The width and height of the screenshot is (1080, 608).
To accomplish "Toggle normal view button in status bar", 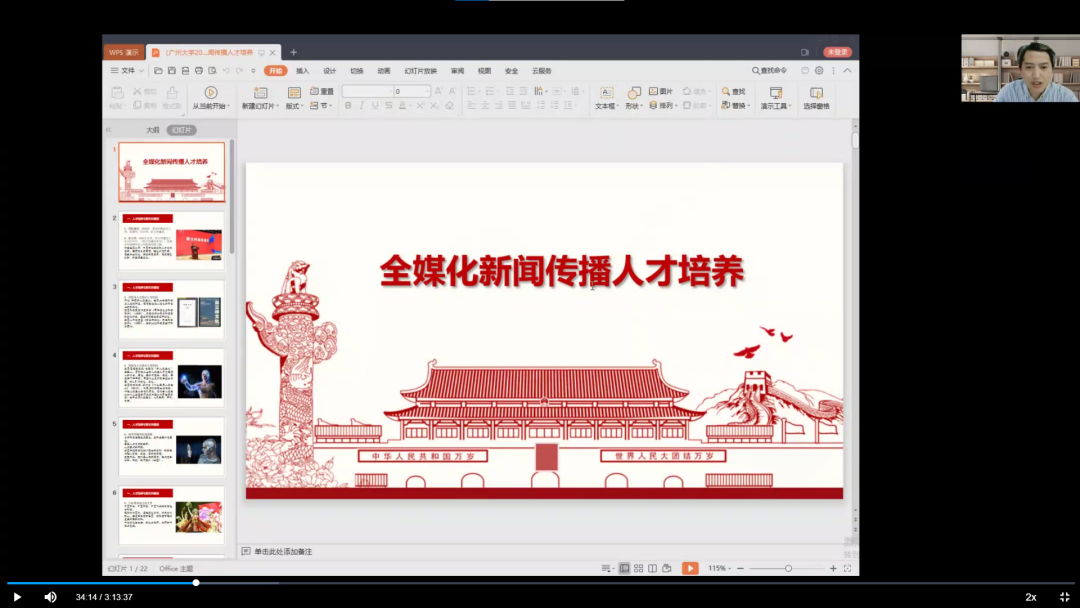I will 624,568.
